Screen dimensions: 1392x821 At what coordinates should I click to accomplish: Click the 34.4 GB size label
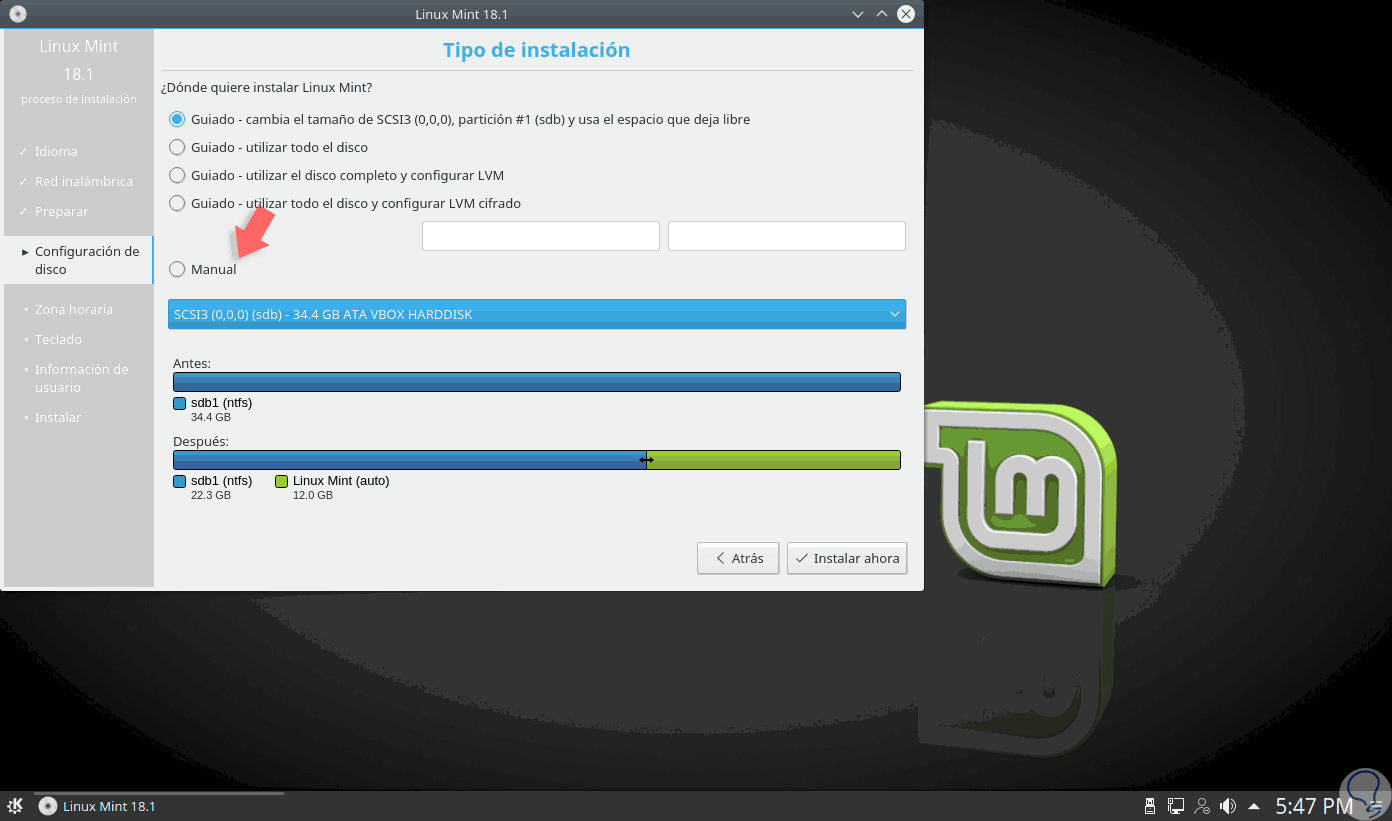[x=211, y=417]
